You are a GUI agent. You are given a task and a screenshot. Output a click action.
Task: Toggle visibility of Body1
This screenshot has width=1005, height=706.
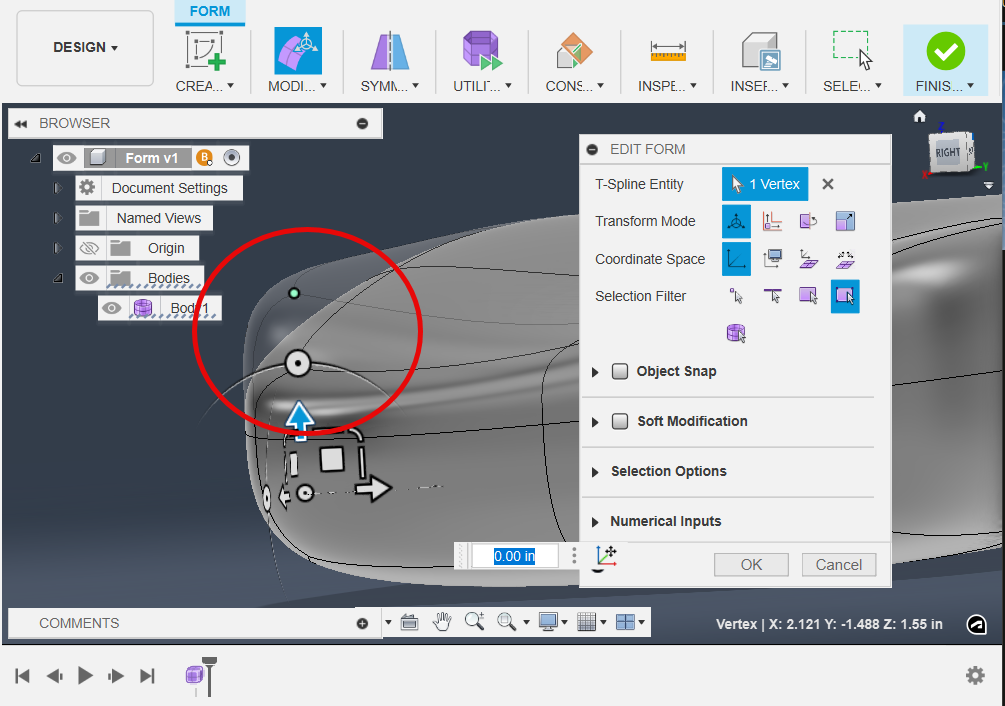point(111,308)
